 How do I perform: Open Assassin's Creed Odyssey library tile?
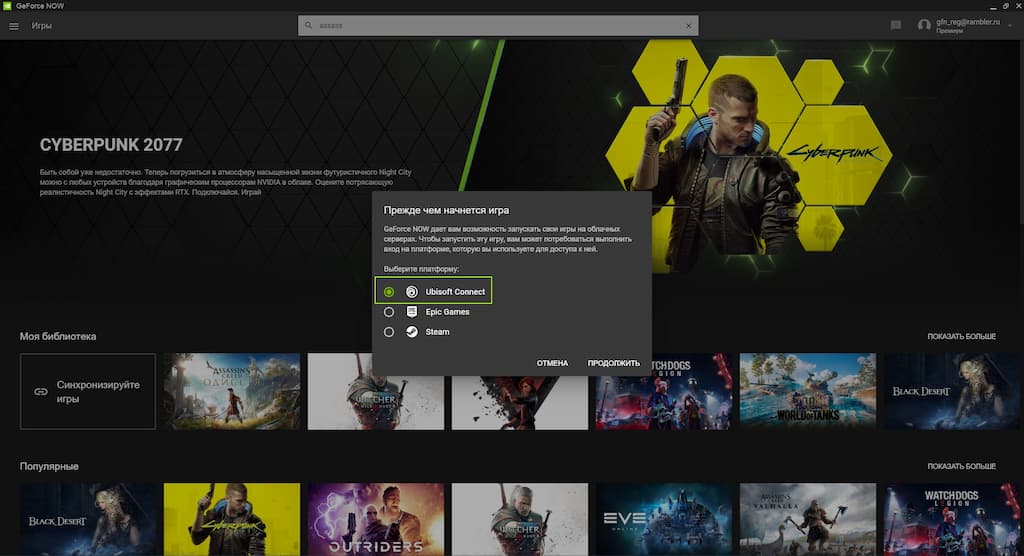[232, 391]
